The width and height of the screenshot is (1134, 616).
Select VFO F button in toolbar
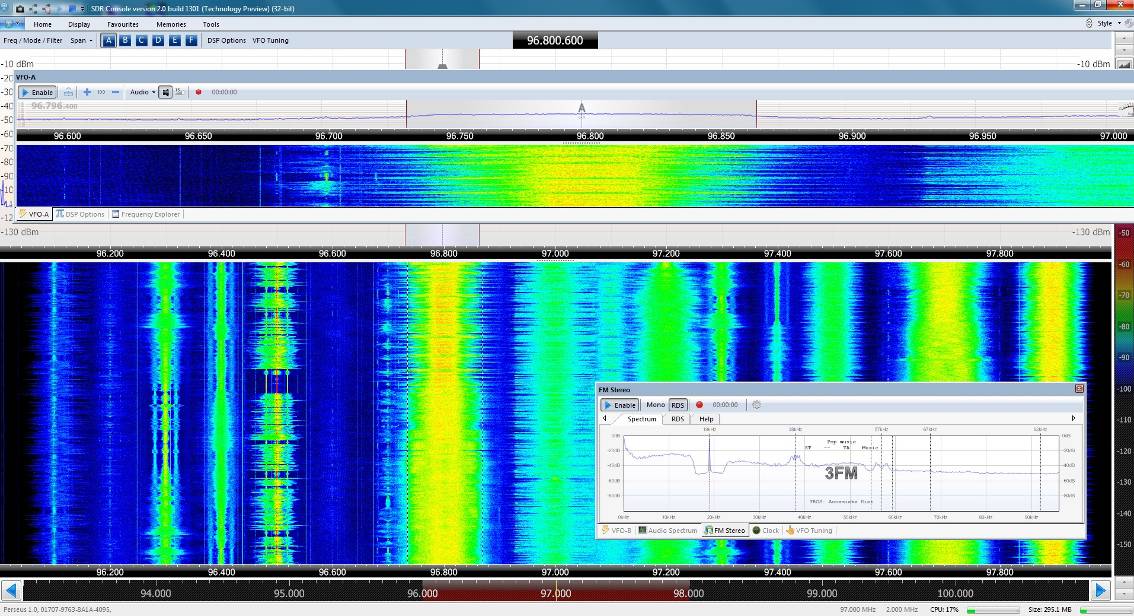[x=191, y=40]
